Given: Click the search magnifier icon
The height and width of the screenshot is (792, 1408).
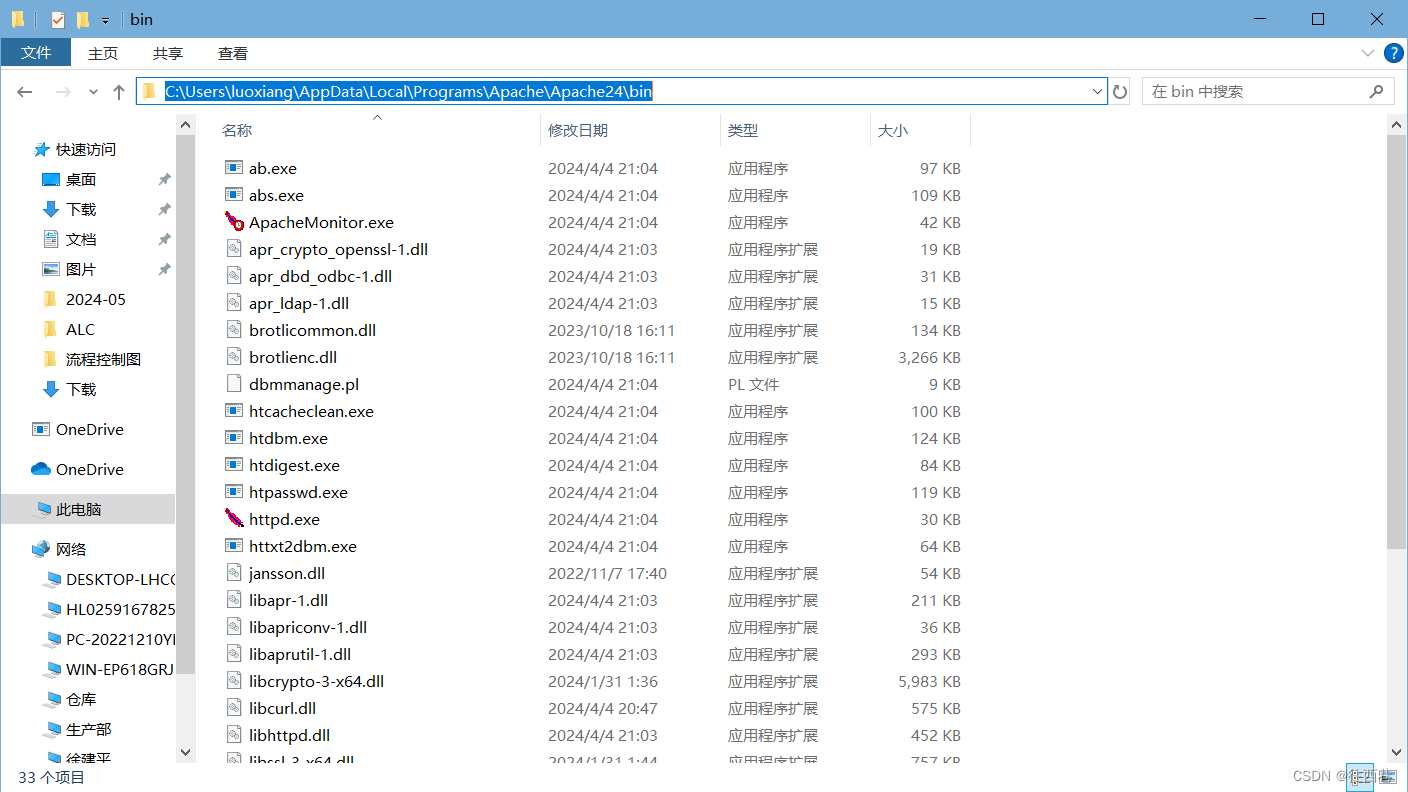Looking at the screenshot, I should click(x=1376, y=91).
